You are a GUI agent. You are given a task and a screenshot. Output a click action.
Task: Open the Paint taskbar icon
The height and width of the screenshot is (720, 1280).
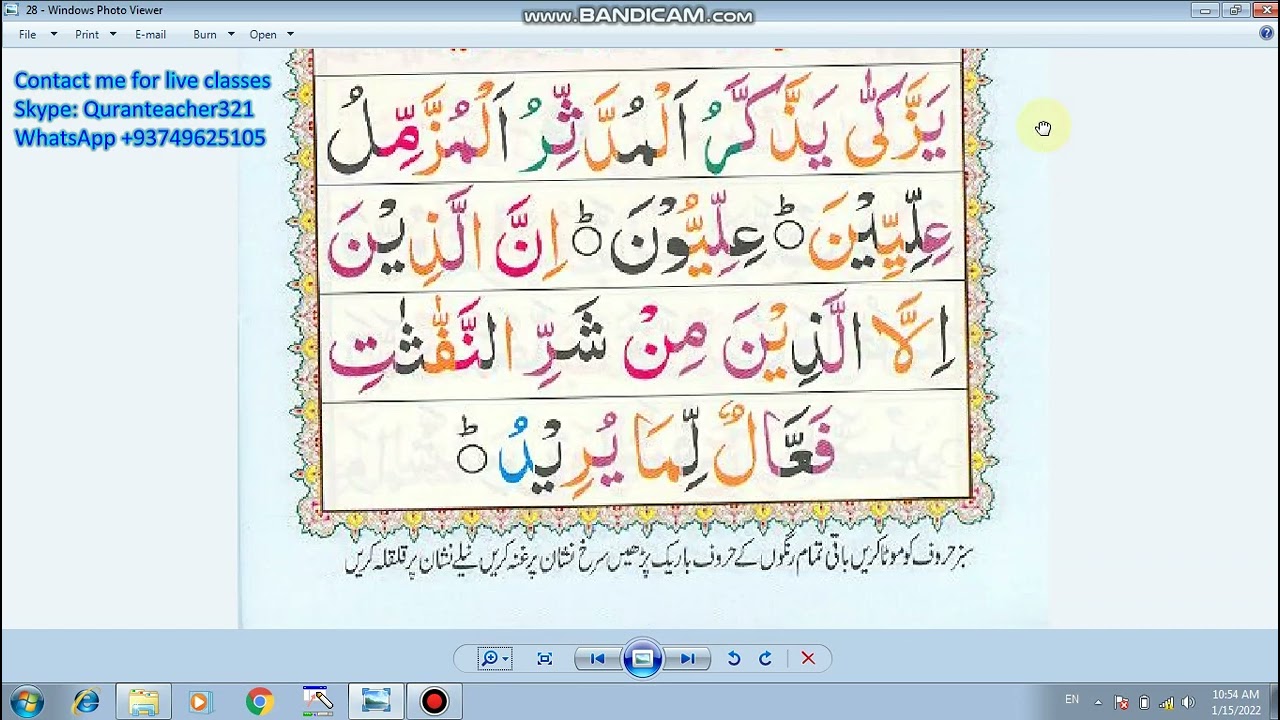tap(317, 701)
